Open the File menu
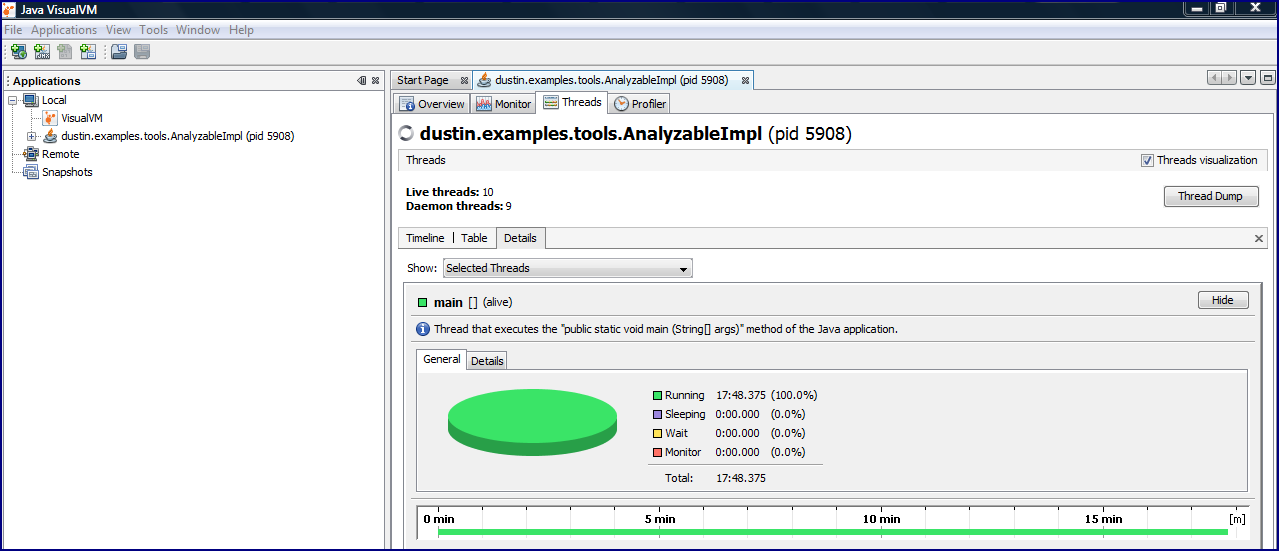This screenshot has width=1279, height=551. [x=13, y=30]
